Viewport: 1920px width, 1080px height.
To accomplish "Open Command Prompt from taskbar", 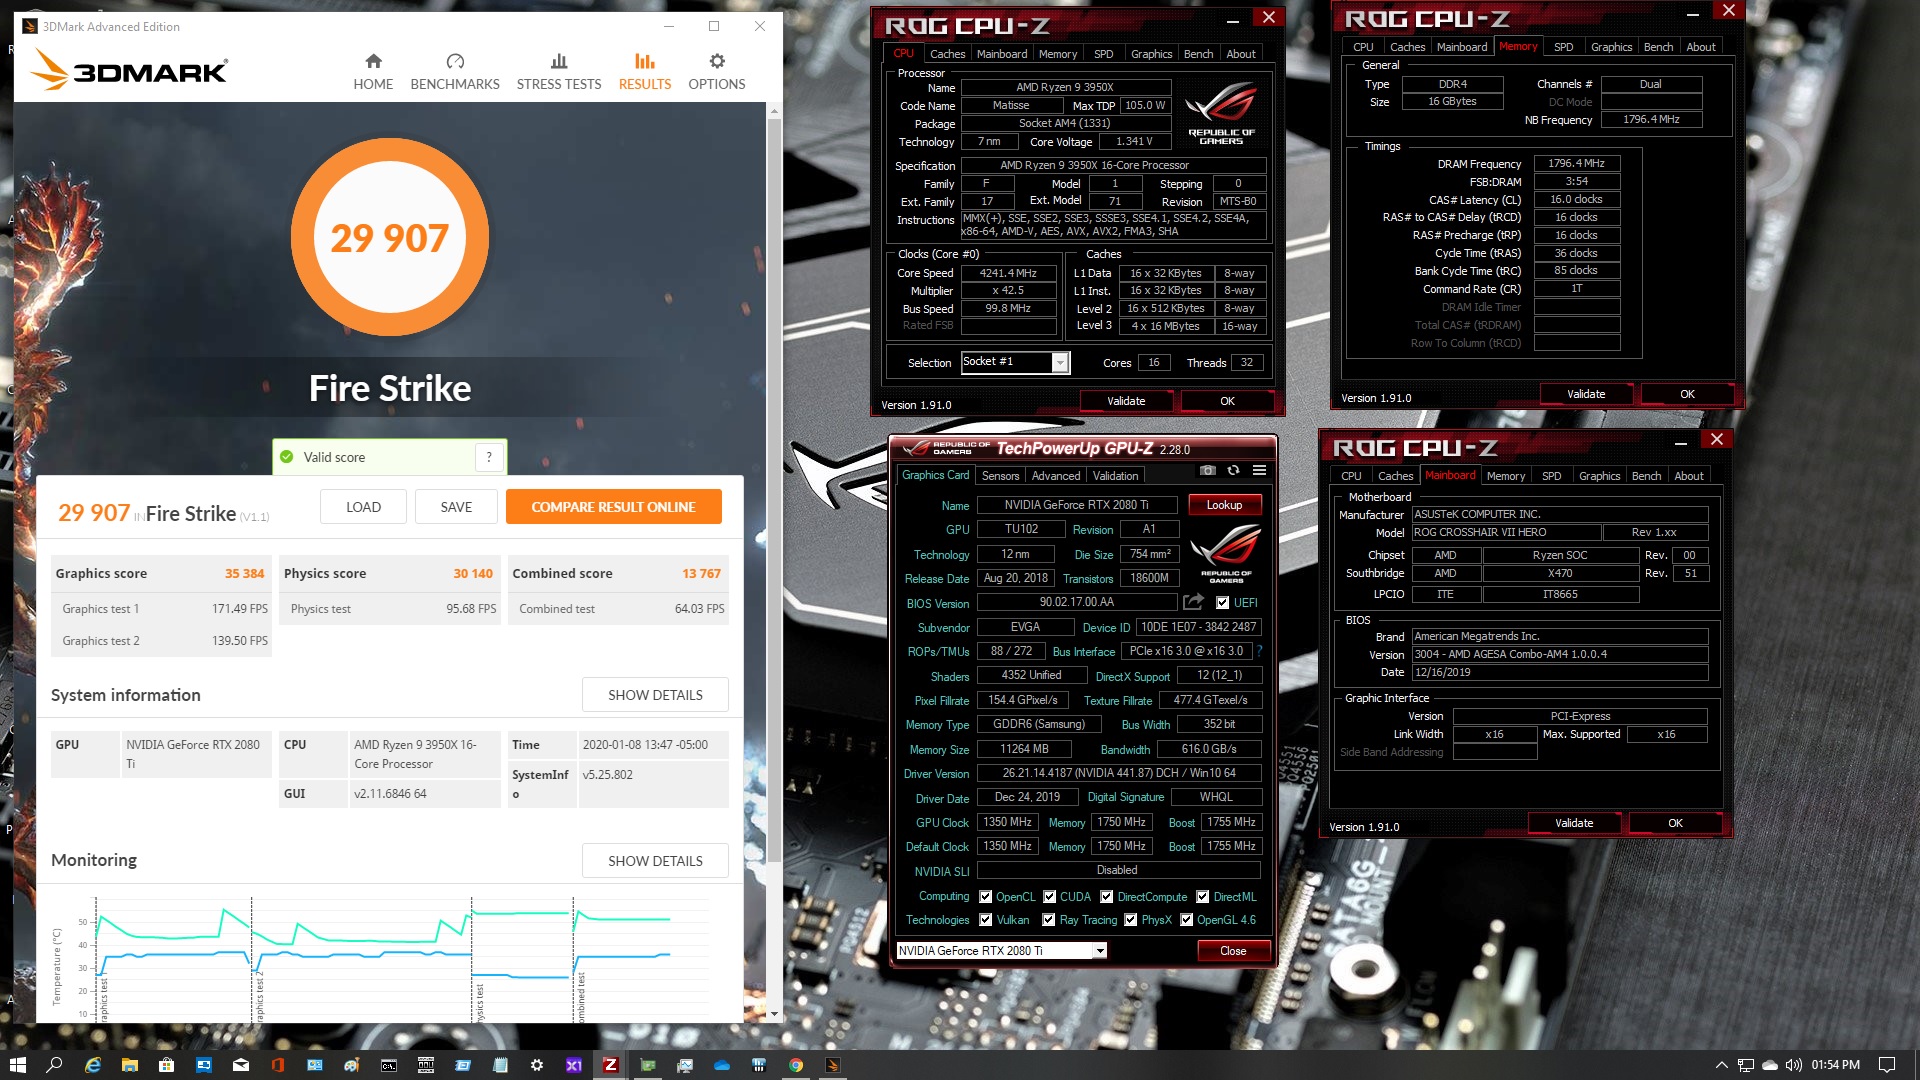I will pyautogui.click(x=389, y=1065).
